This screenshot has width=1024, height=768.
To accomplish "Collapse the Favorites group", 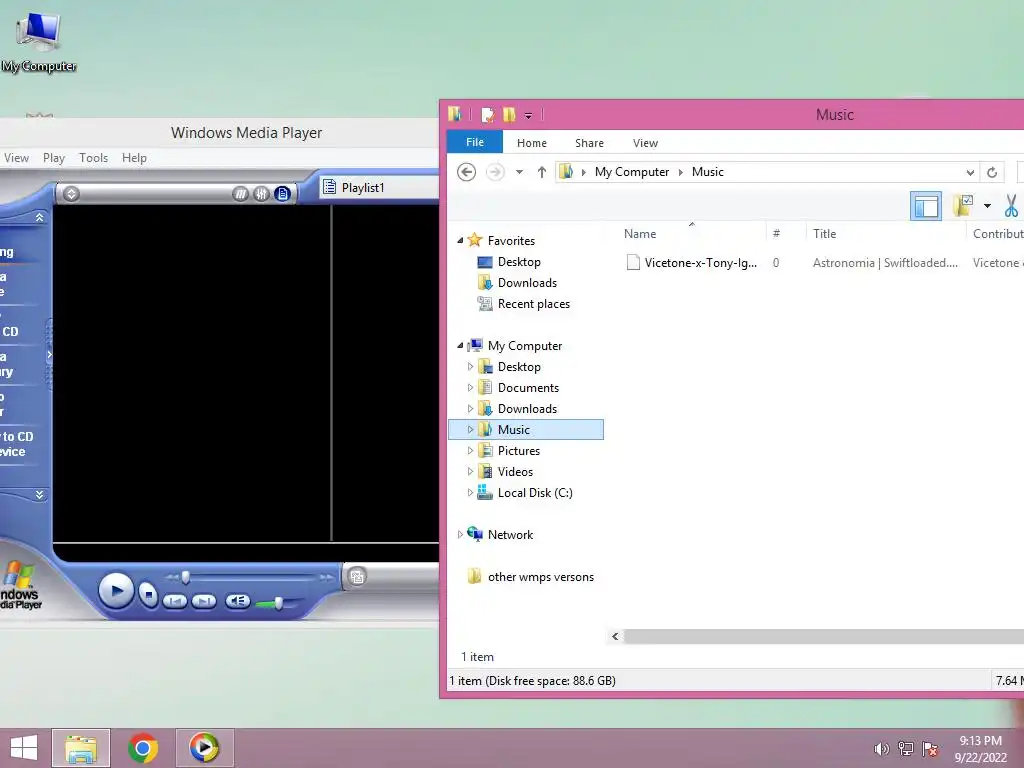I will pyautogui.click(x=460, y=240).
